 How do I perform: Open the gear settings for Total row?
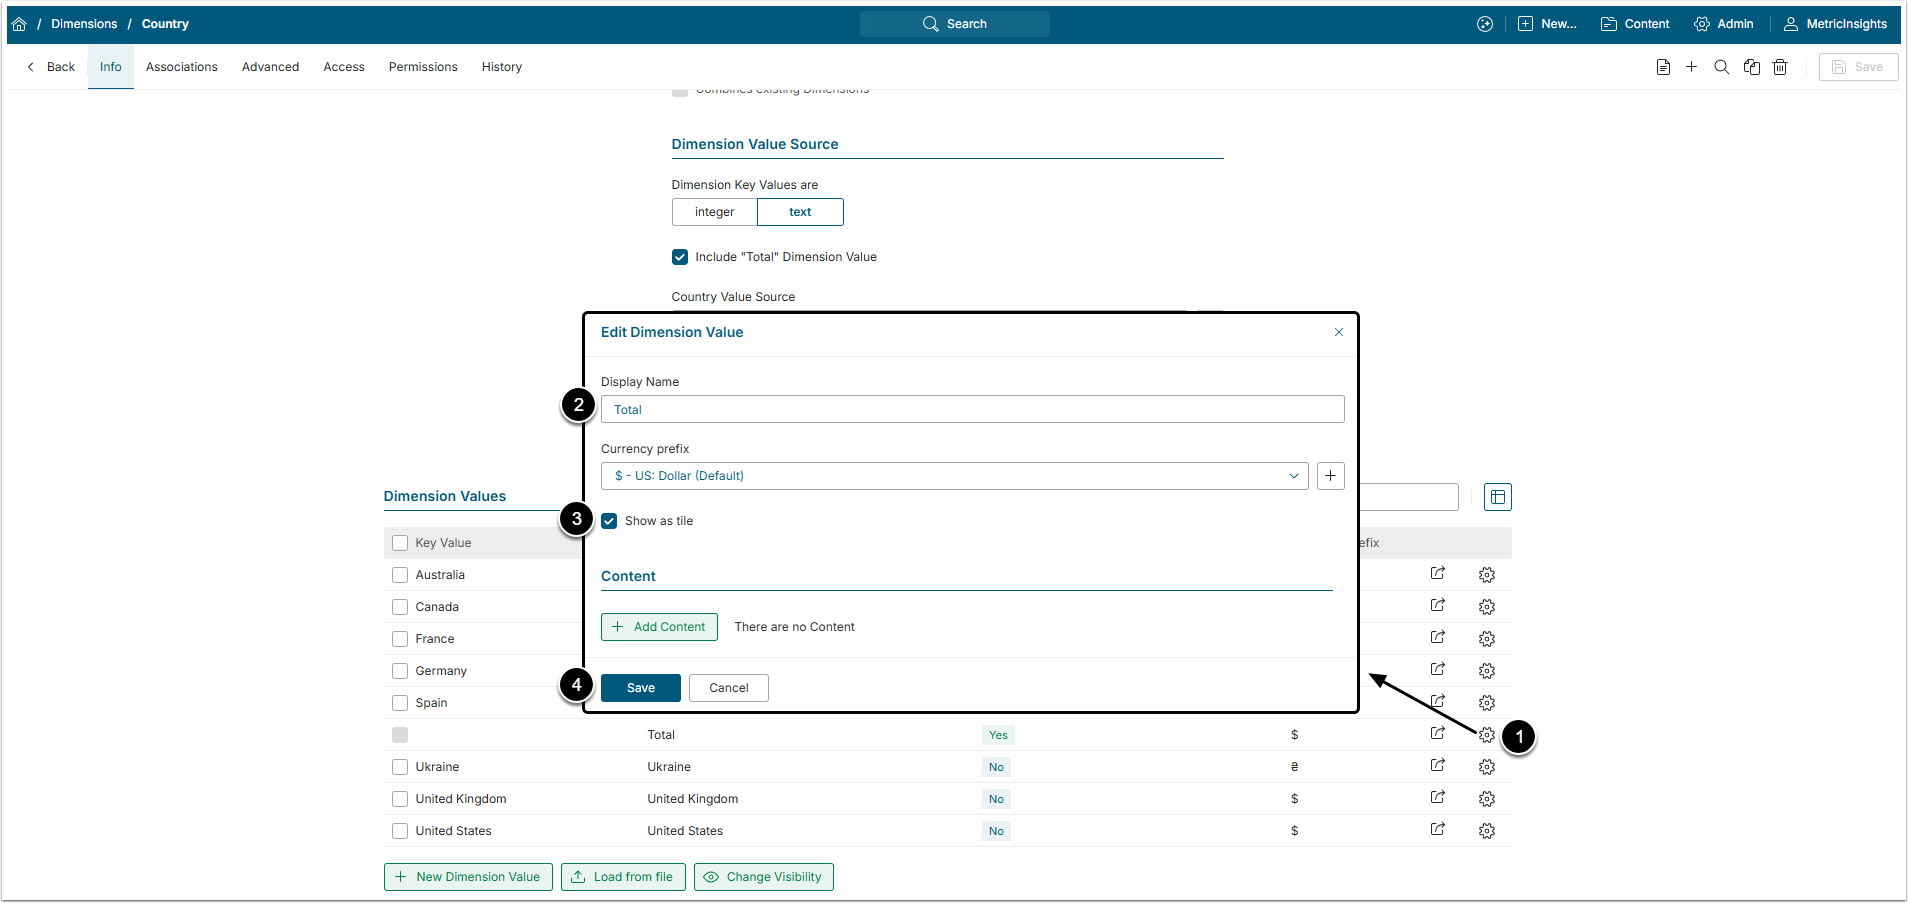pyautogui.click(x=1486, y=735)
